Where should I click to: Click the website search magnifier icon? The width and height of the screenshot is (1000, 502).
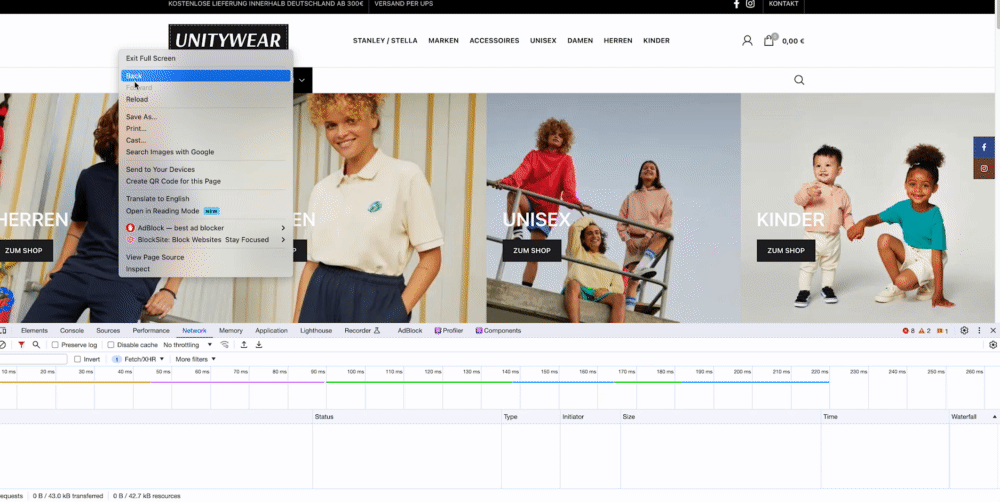click(799, 80)
